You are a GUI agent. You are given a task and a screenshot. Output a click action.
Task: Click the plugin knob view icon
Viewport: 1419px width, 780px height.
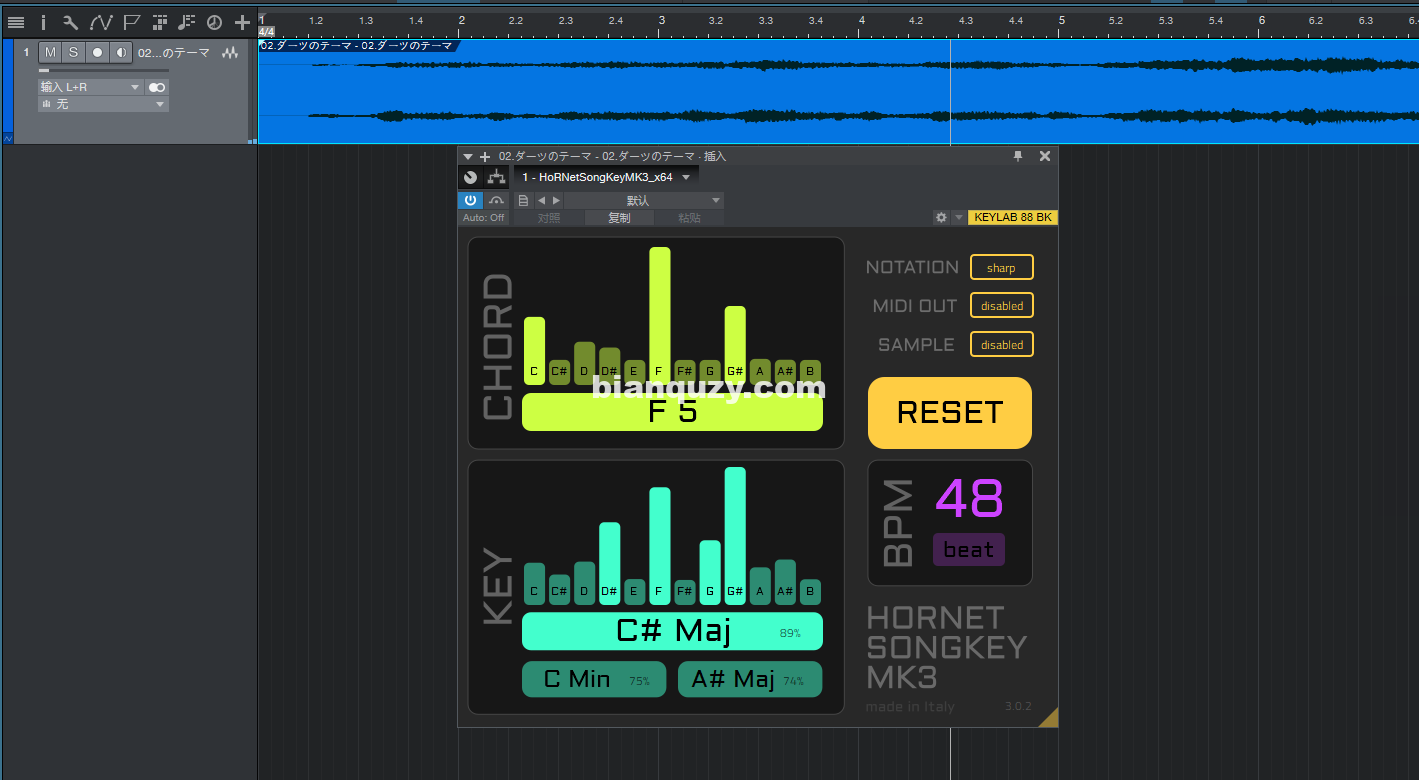[x=471, y=177]
